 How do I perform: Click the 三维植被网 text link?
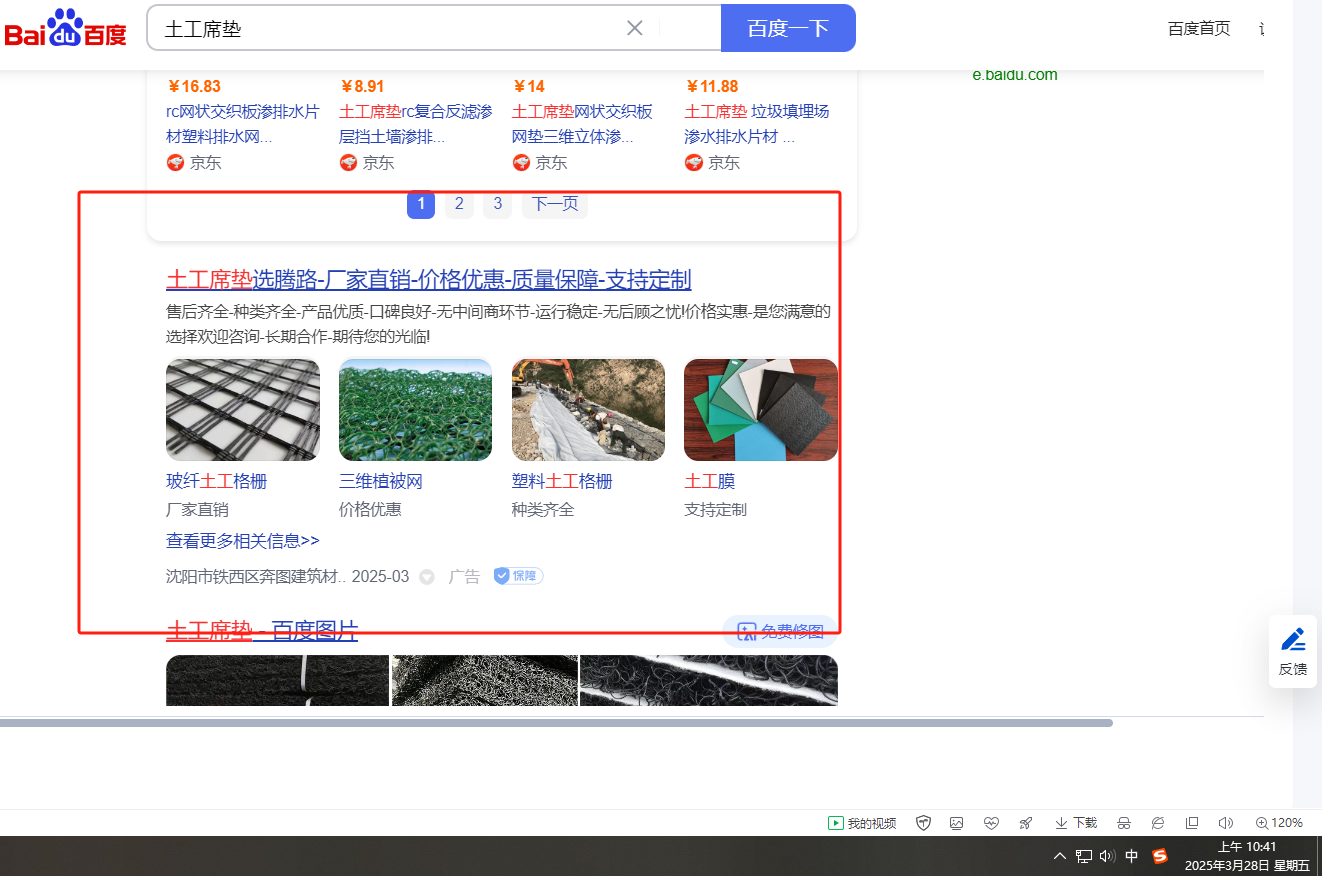point(381,482)
